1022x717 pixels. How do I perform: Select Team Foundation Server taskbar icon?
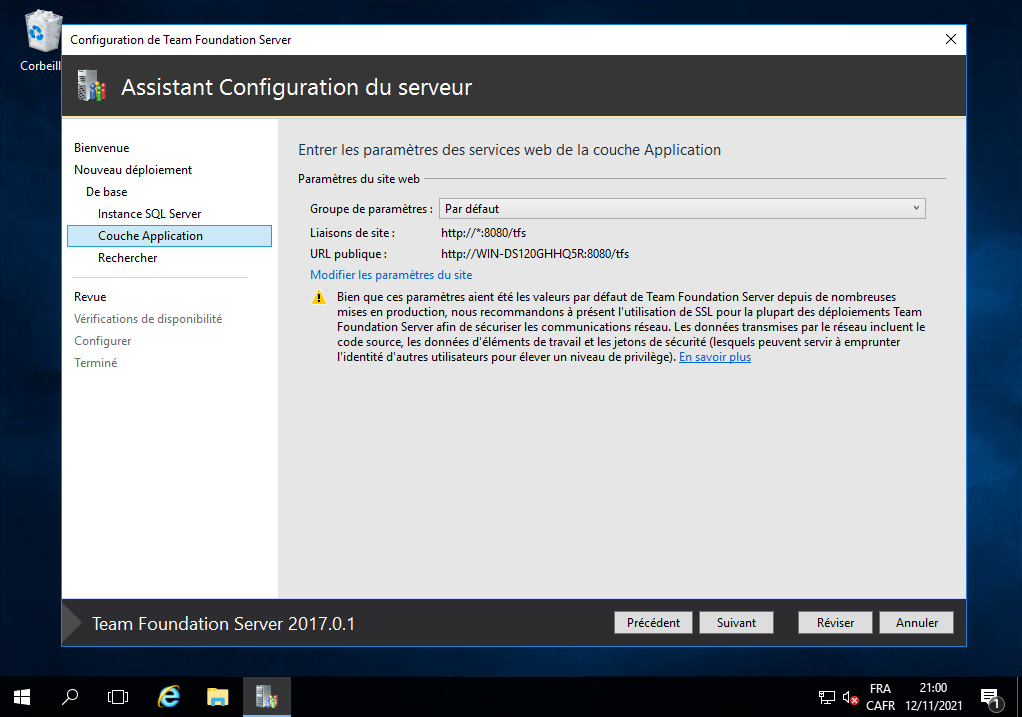click(266, 696)
